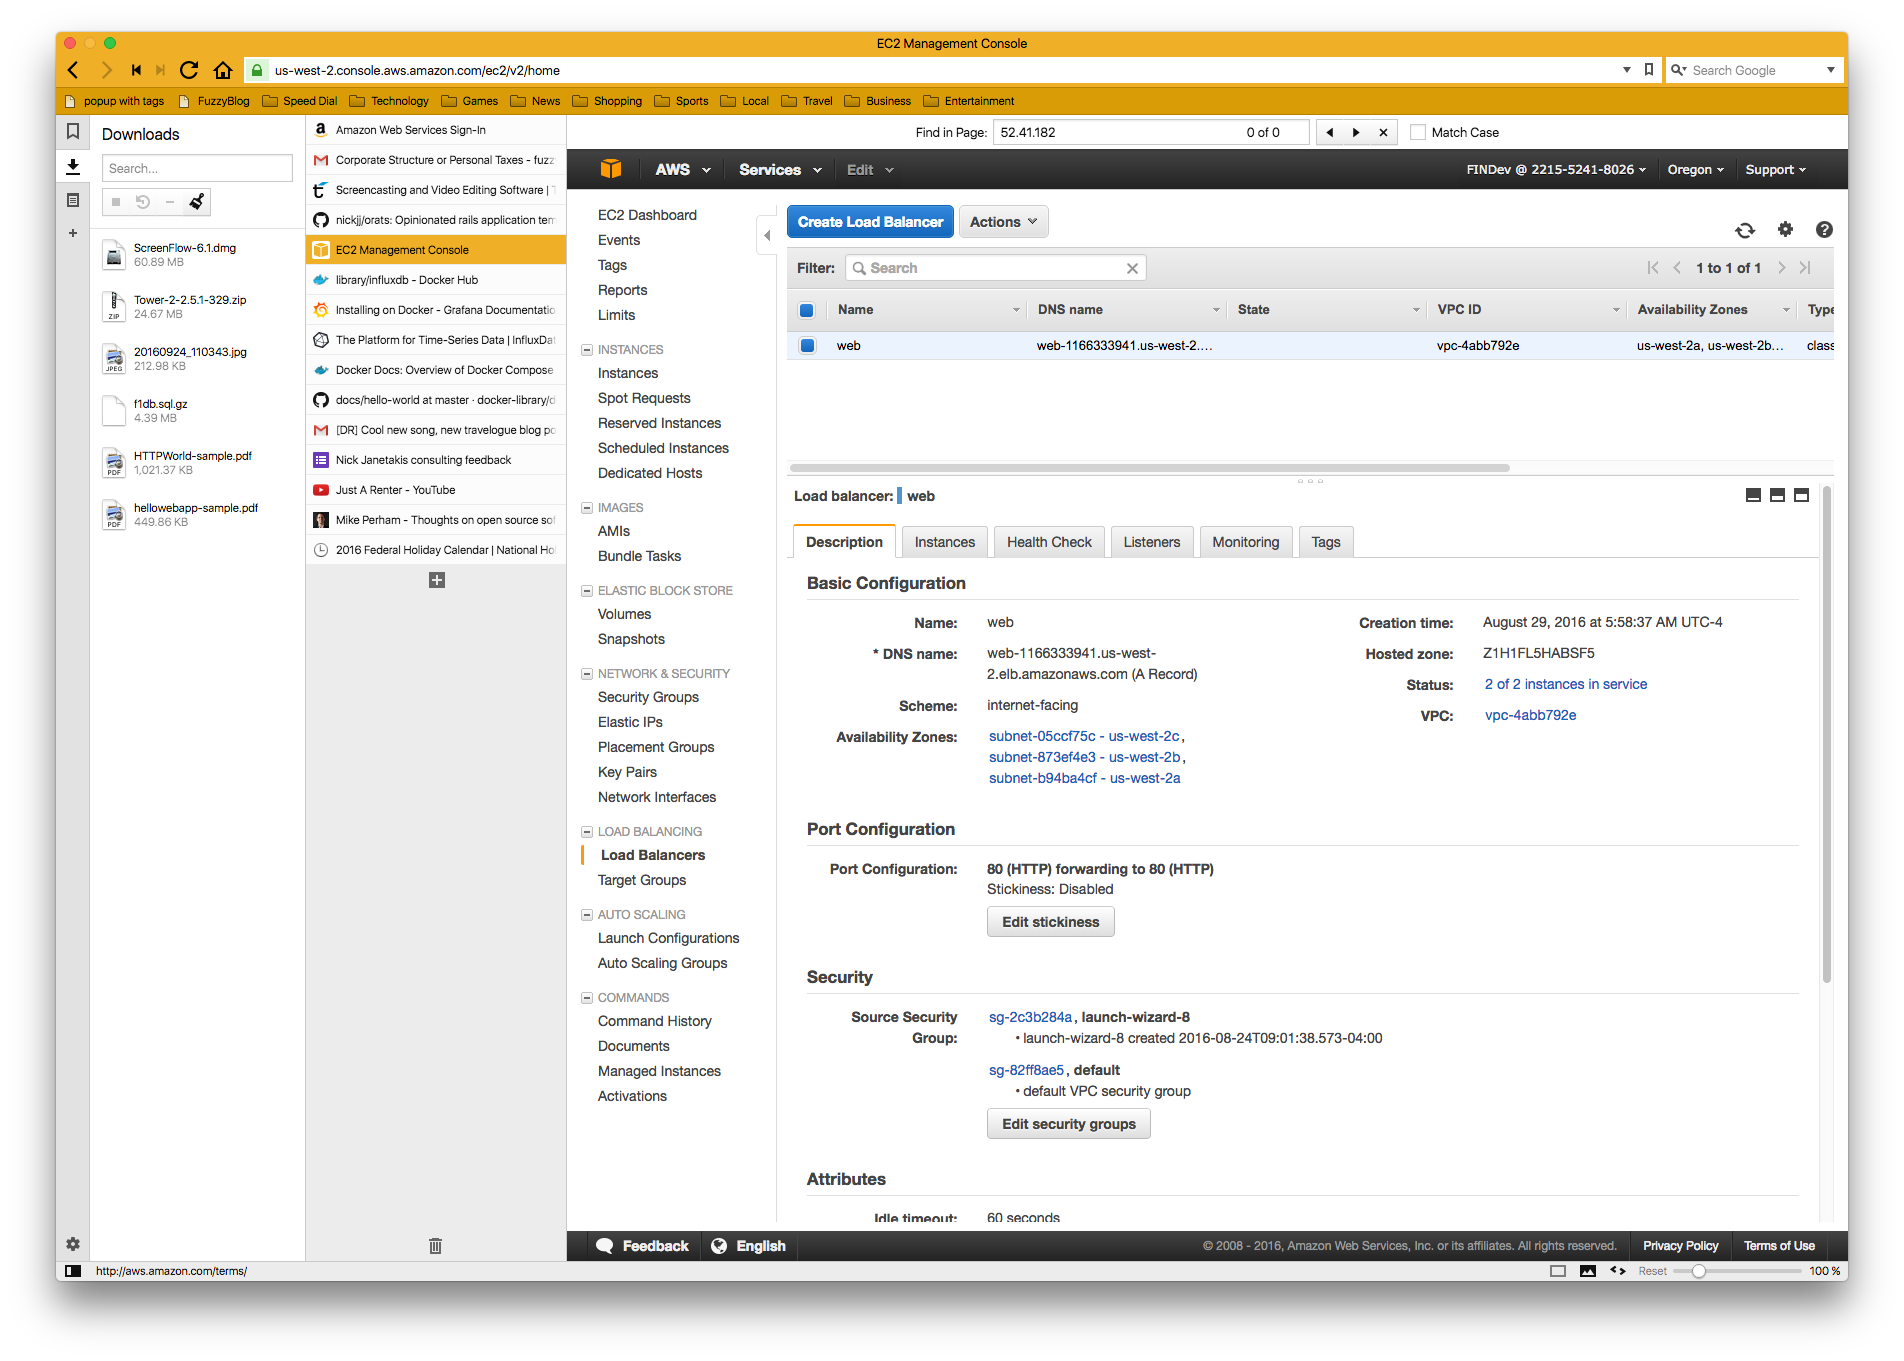Add a web panel with plus icon

click(73, 233)
